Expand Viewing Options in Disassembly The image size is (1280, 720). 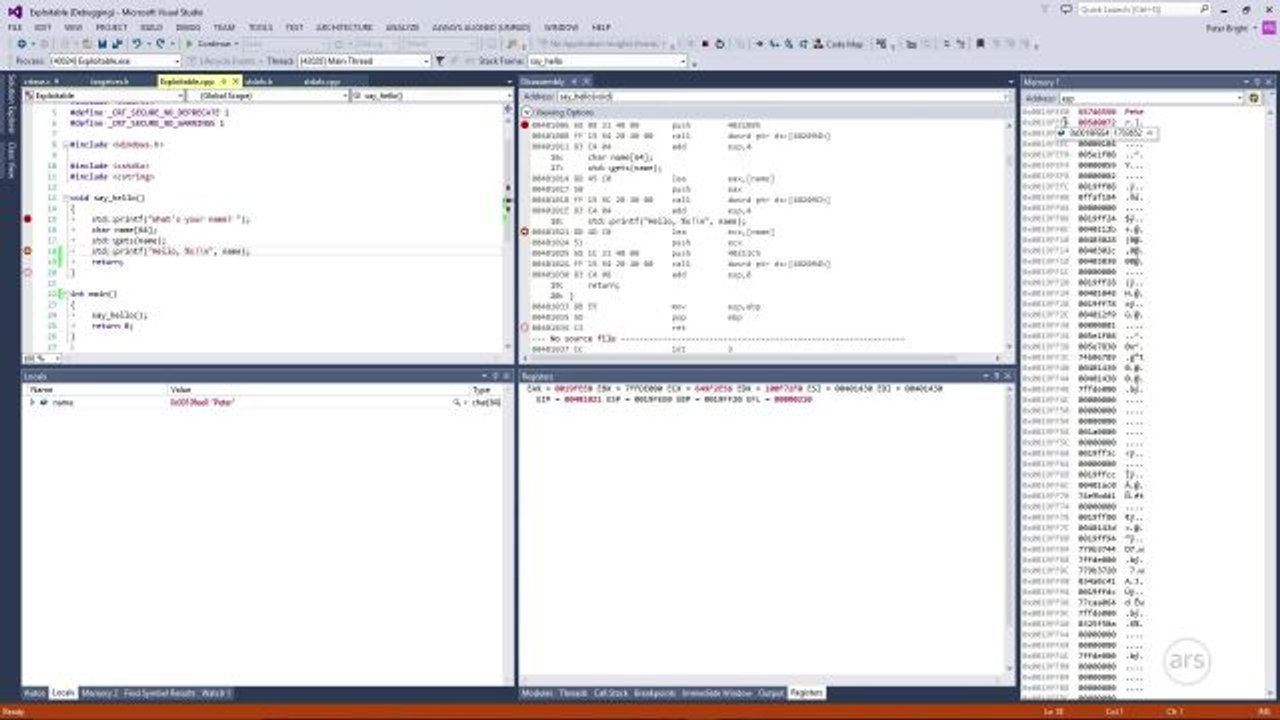tap(527, 113)
